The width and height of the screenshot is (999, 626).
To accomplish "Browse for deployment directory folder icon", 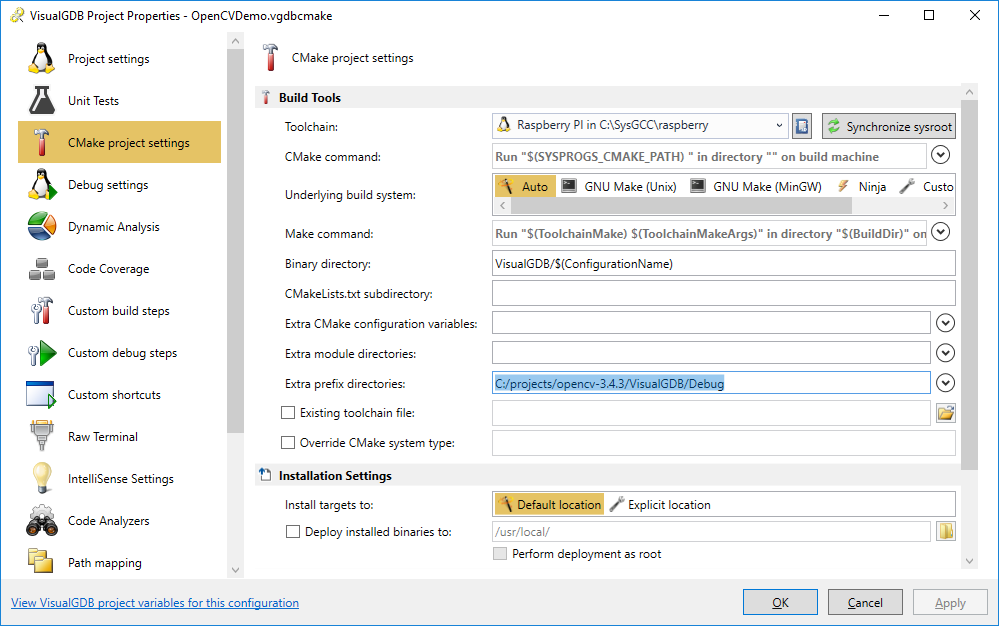I will coord(945,531).
